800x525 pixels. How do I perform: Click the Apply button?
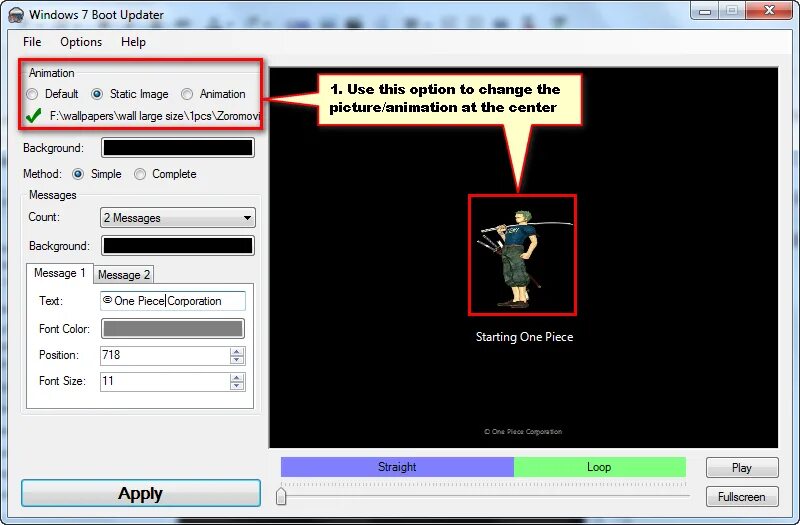(x=141, y=493)
